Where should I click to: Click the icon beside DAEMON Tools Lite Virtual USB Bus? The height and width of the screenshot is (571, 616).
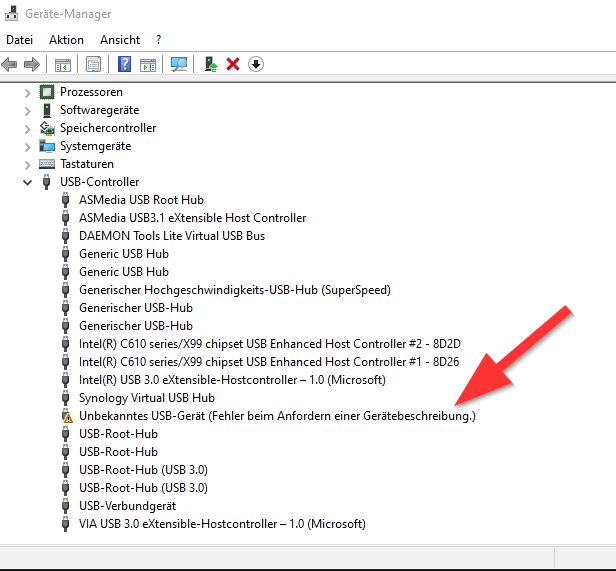click(66, 236)
